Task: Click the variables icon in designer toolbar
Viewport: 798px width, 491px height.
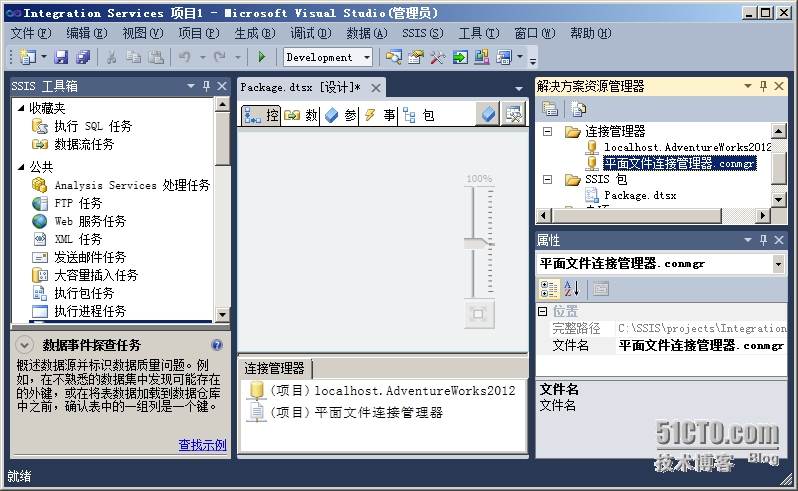Action: point(488,114)
